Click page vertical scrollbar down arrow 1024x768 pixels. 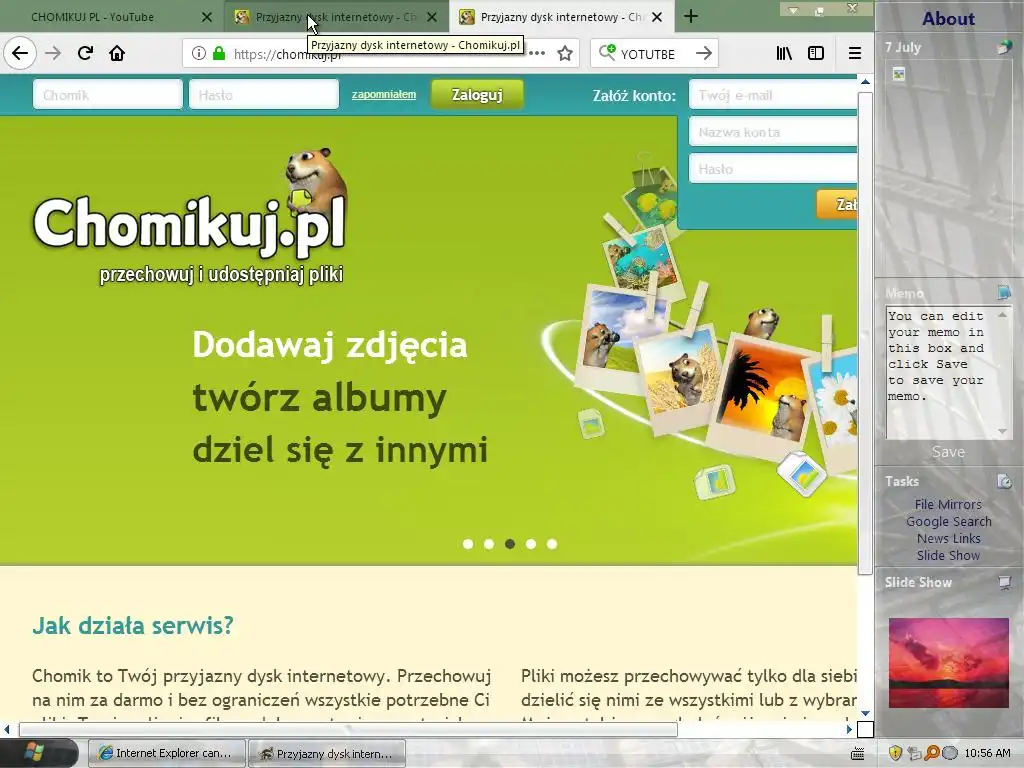tap(865, 713)
